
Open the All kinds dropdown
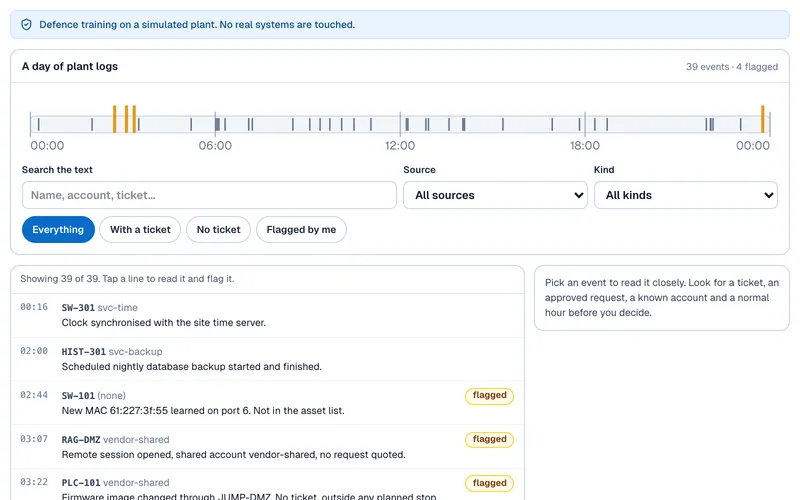pyautogui.click(x=686, y=195)
